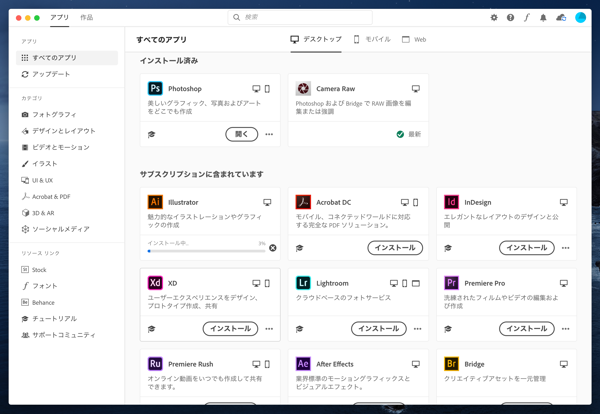Screen dimensions: 600x414
Task: Open the ビデオとモーション category
Action: tap(55, 147)
